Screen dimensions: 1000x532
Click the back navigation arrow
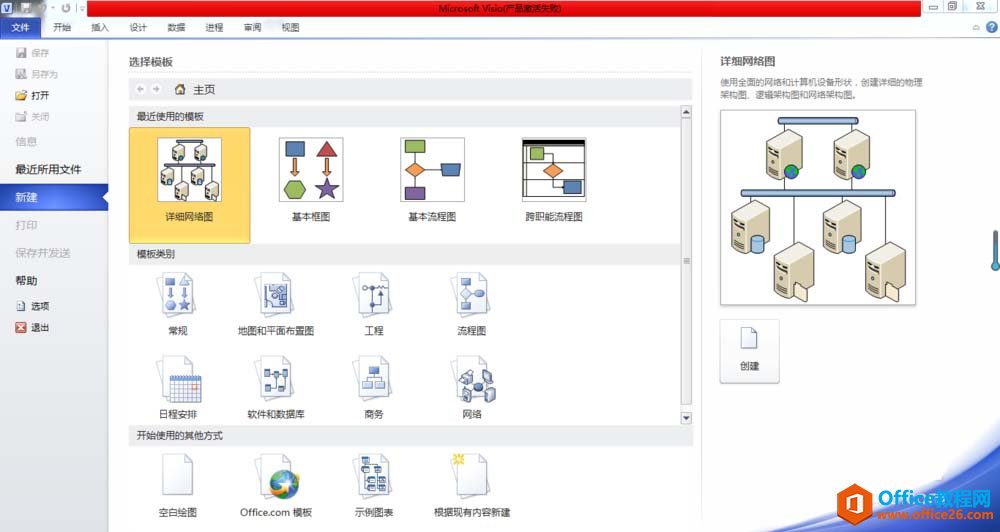[140, 89]
